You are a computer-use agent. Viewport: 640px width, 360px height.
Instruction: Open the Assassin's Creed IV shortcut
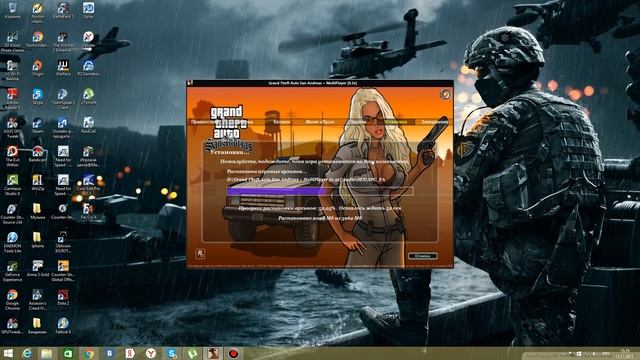tap(38, 299)
